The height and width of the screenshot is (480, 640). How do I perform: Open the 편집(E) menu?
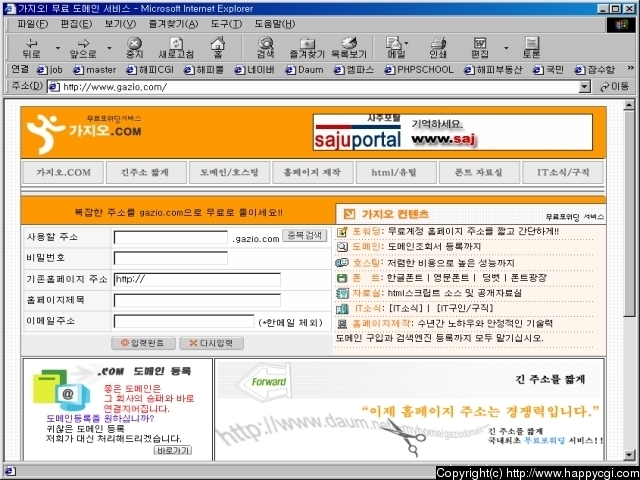coord(76,24)
